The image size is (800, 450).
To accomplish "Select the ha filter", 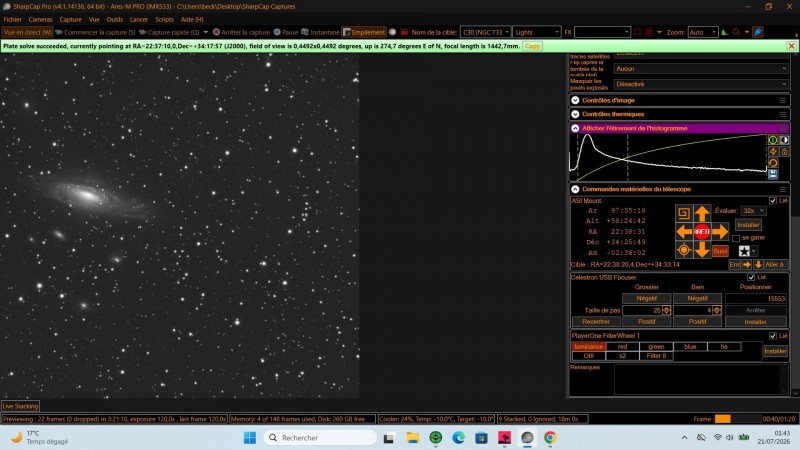I will [724, 346].
